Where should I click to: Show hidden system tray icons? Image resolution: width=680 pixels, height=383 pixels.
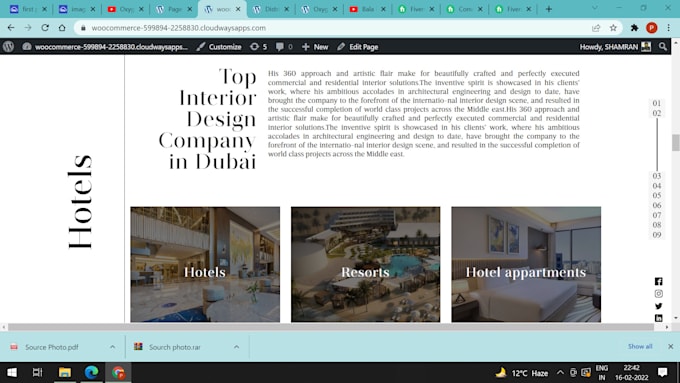(x=560, y=373)
